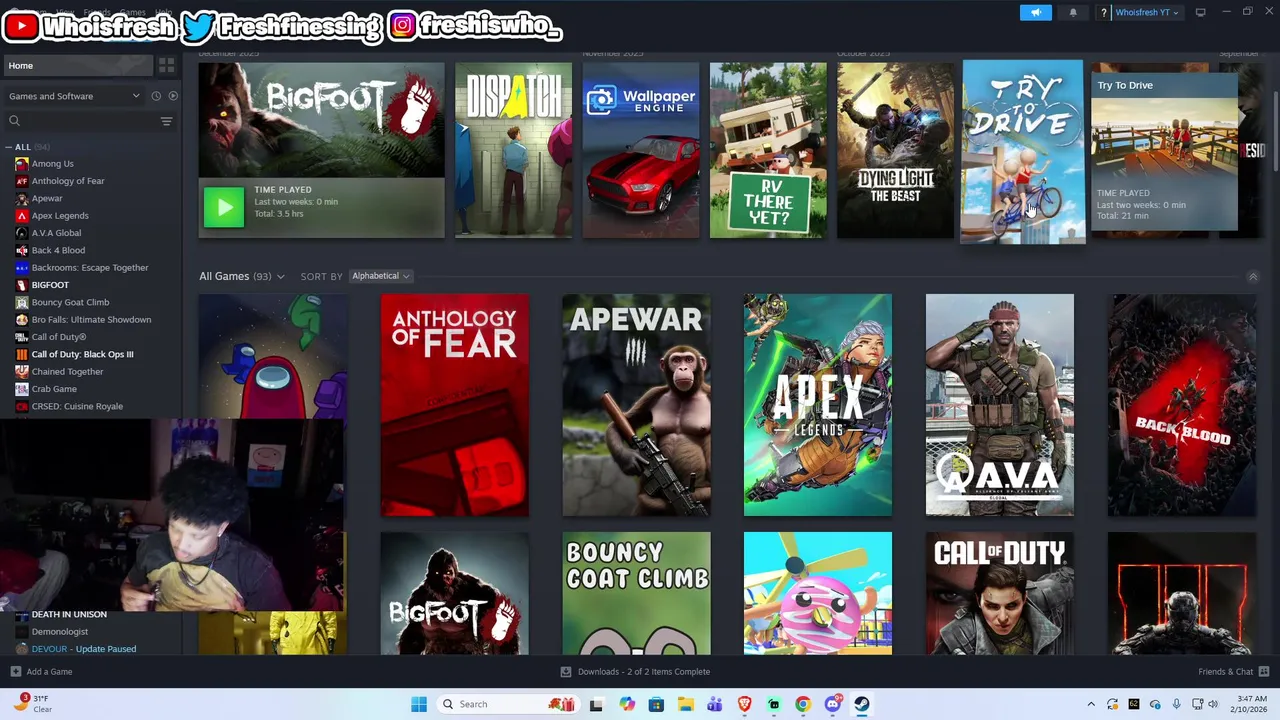Click the help question mark icon

[1104, 13]
